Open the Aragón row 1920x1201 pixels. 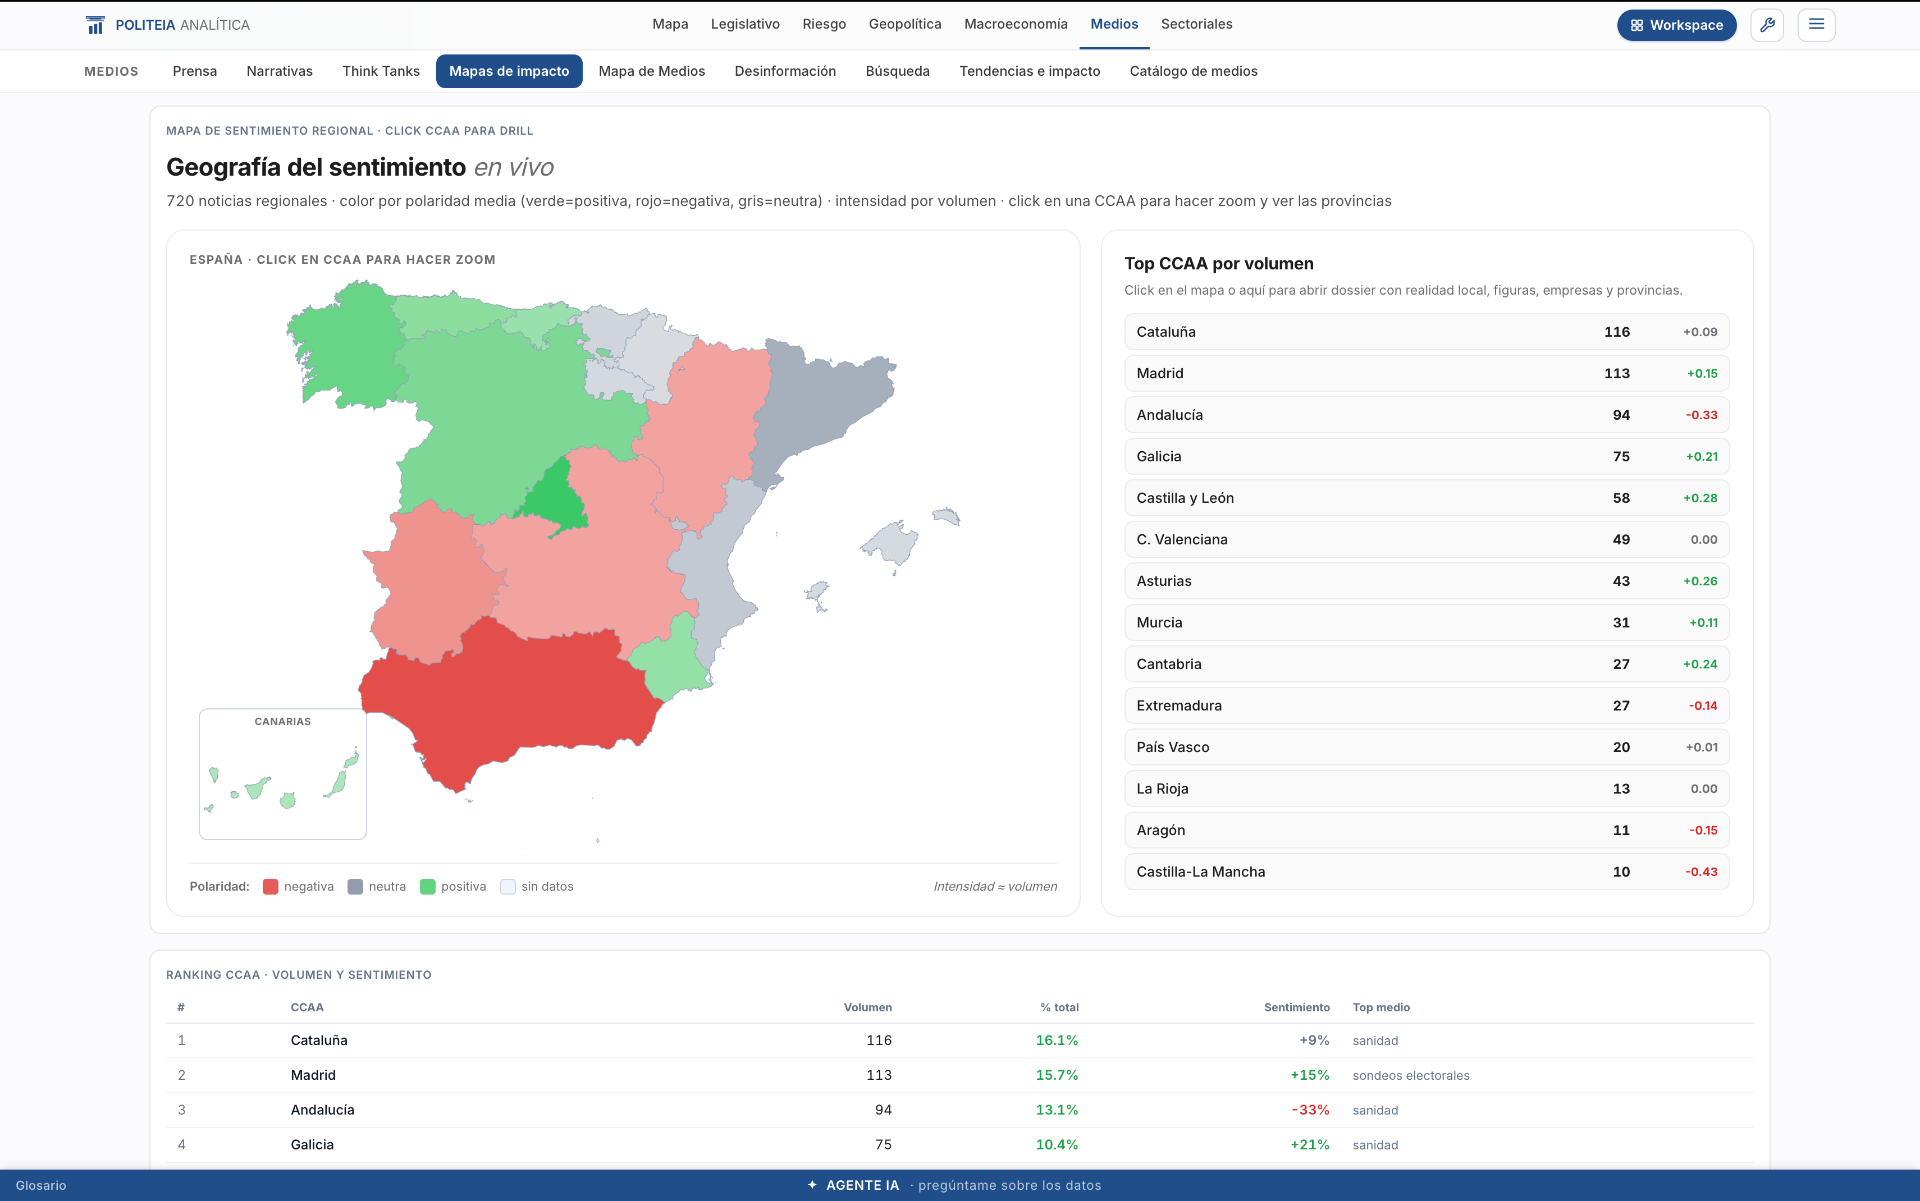pyautogui.click(x=1427, y=830)
